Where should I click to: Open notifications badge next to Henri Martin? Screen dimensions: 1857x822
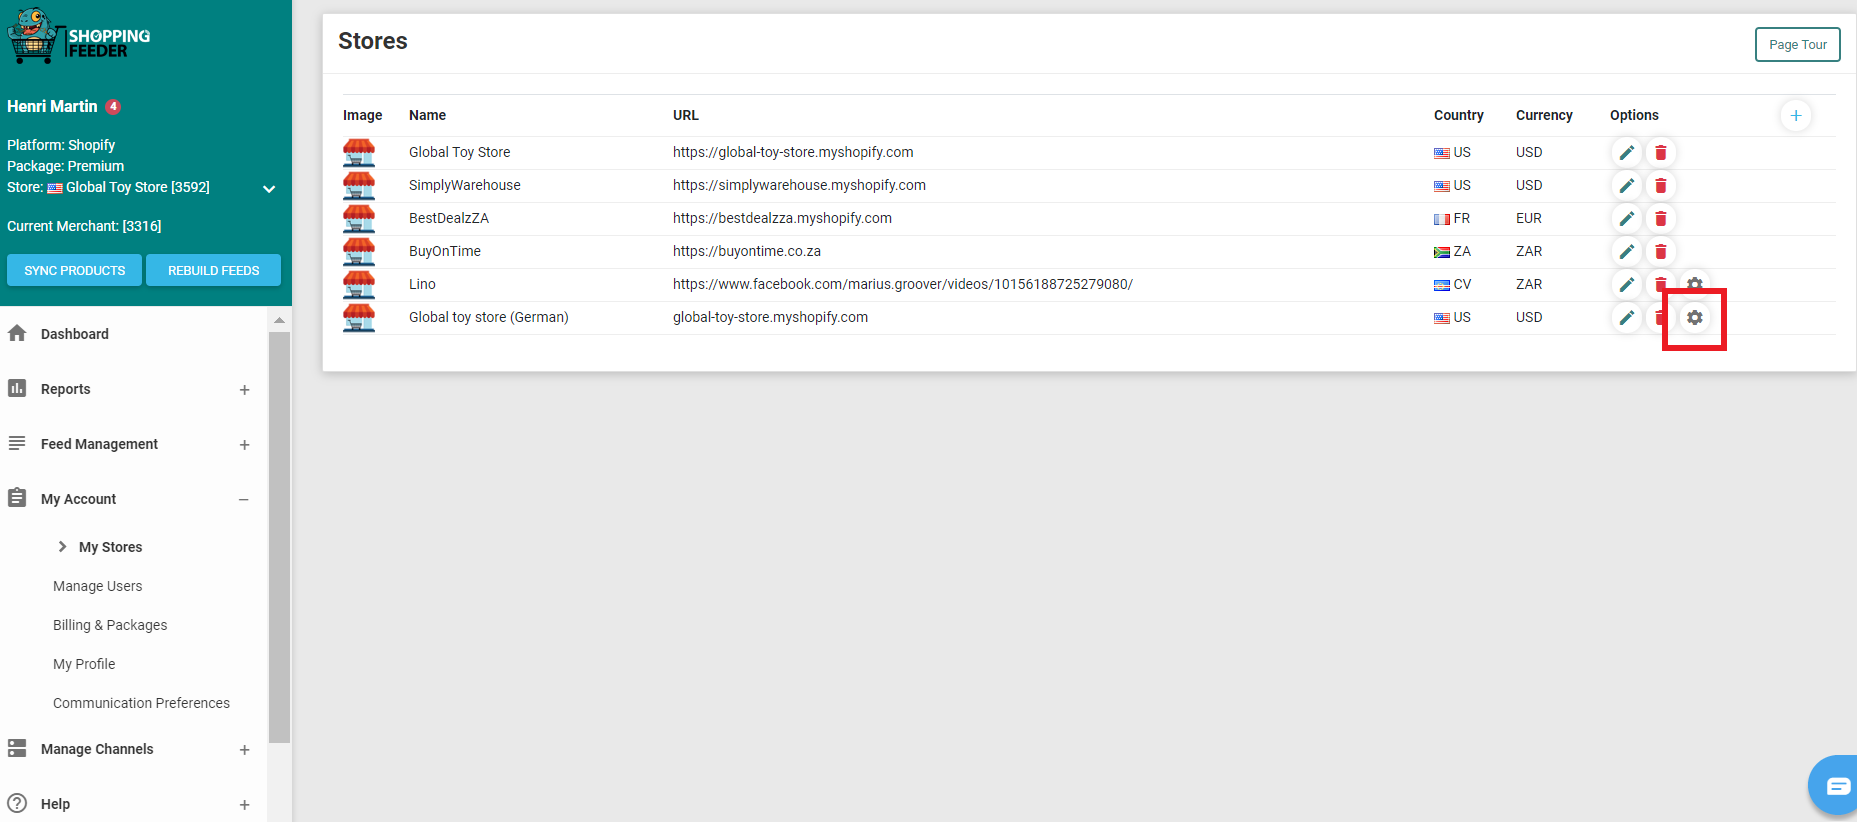[113, 106]
